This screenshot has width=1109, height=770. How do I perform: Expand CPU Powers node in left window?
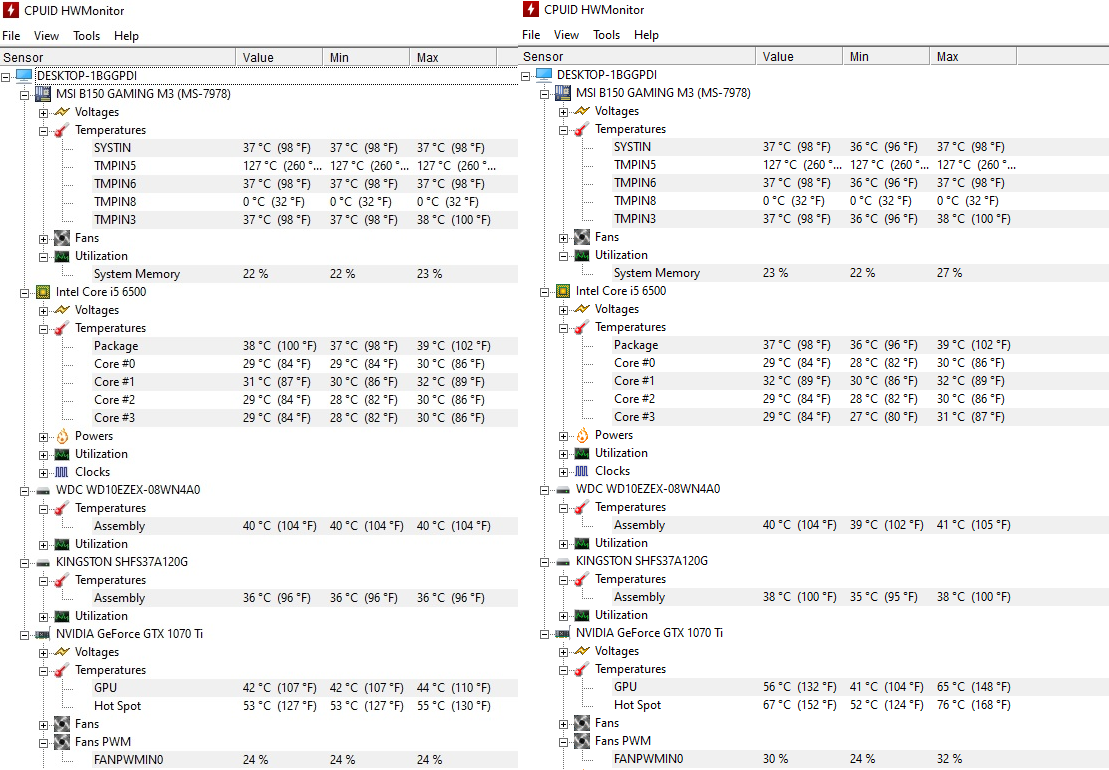pos(44,437)
